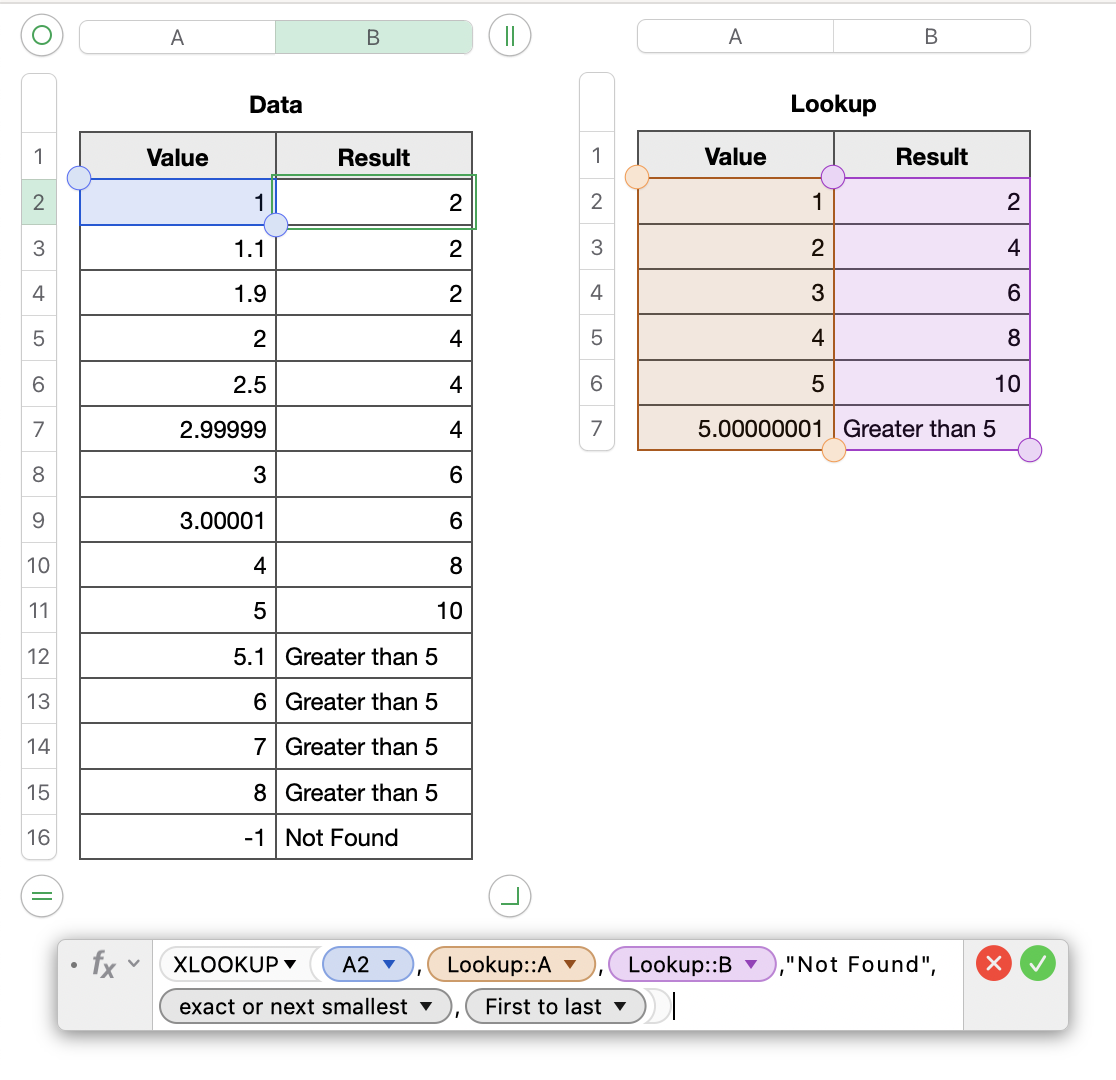1116x1080 pixels.
Task: Click the Data Value cell 1.9
Action: pyautogui.click(x=178, y=293)
